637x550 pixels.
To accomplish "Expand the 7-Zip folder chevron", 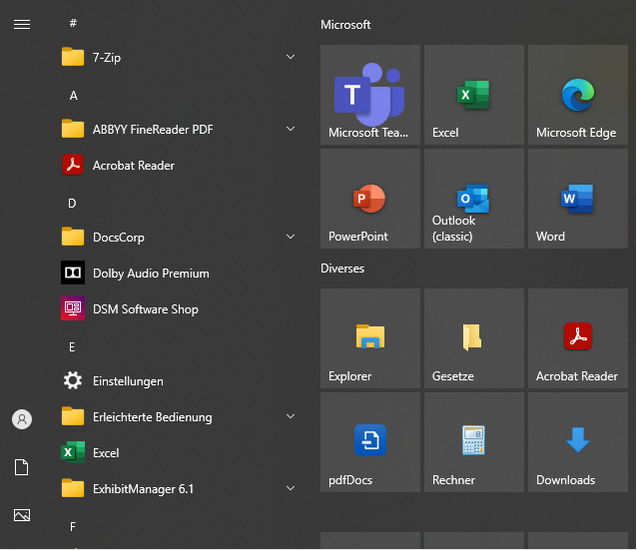I will click(x=290, y=57).
